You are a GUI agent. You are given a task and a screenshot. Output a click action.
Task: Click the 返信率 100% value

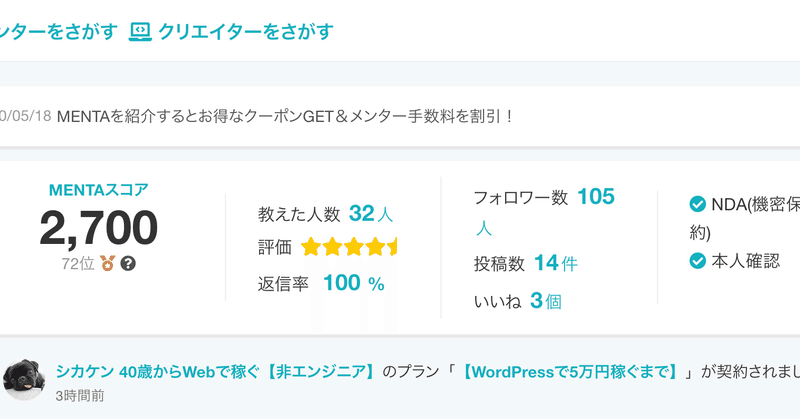[x=354, y=283]
